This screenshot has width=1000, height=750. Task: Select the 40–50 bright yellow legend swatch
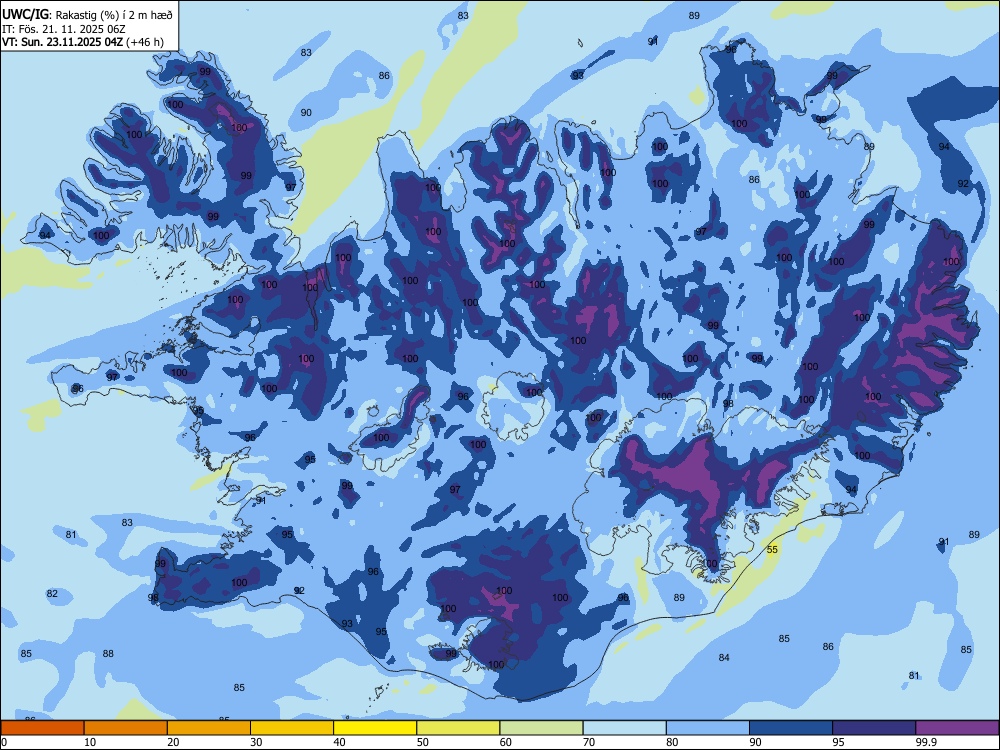point(375,728)
